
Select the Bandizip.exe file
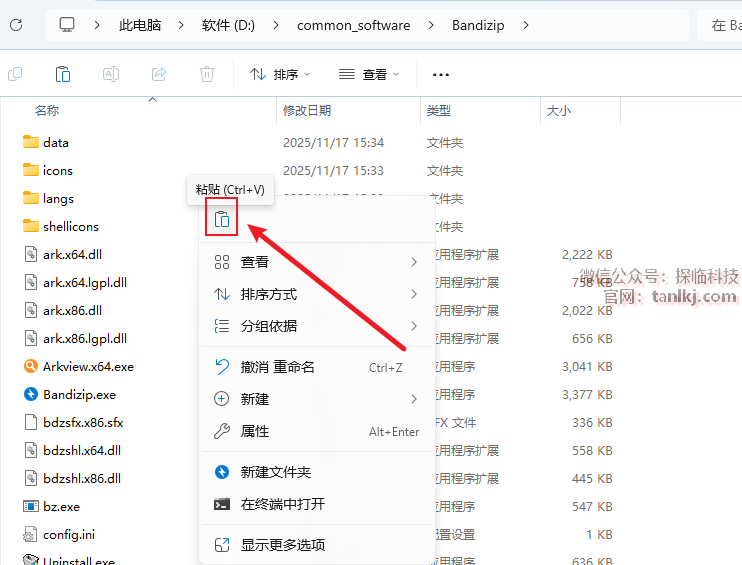(79, 395)
